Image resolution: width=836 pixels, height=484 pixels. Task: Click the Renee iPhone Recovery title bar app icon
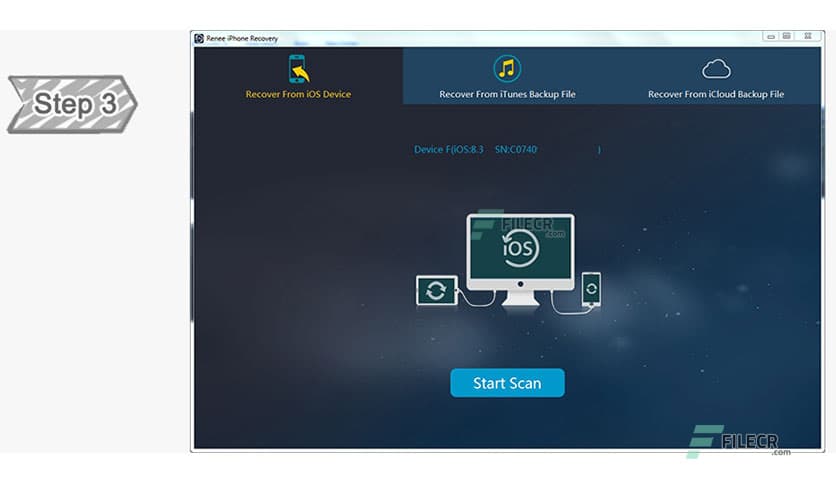point(199,38)
